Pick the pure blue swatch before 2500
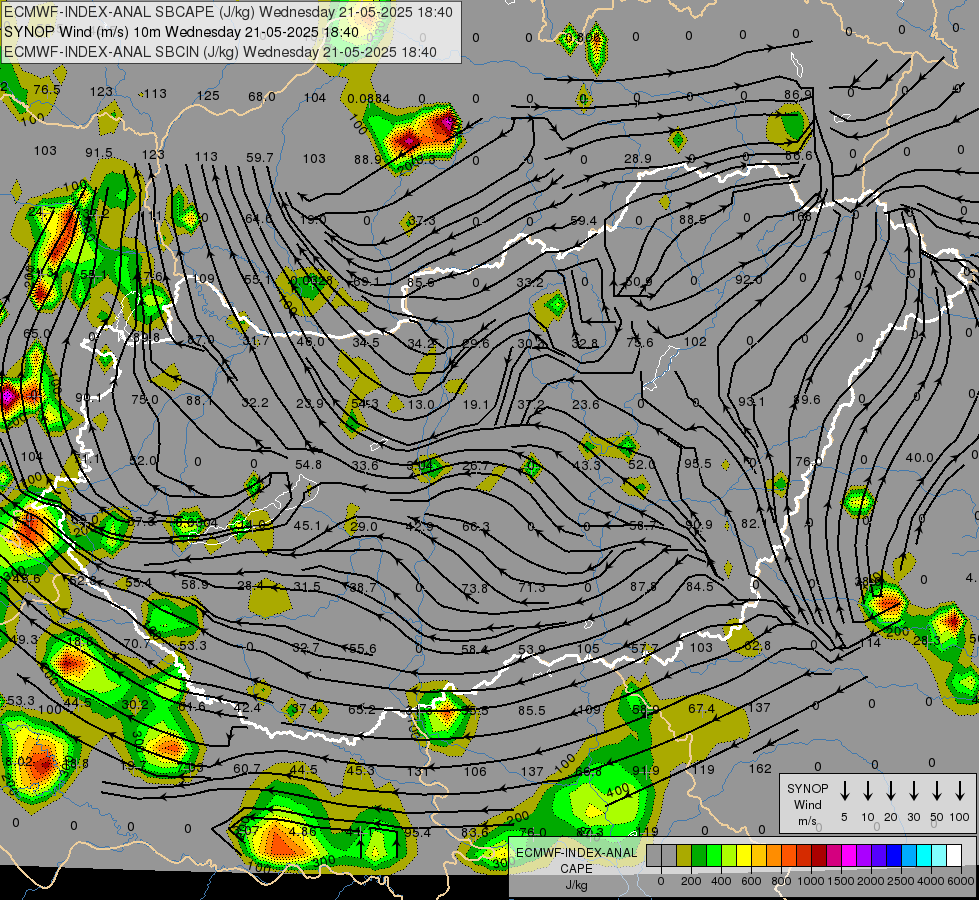This screenshot has height=900, width=979. 893,856
